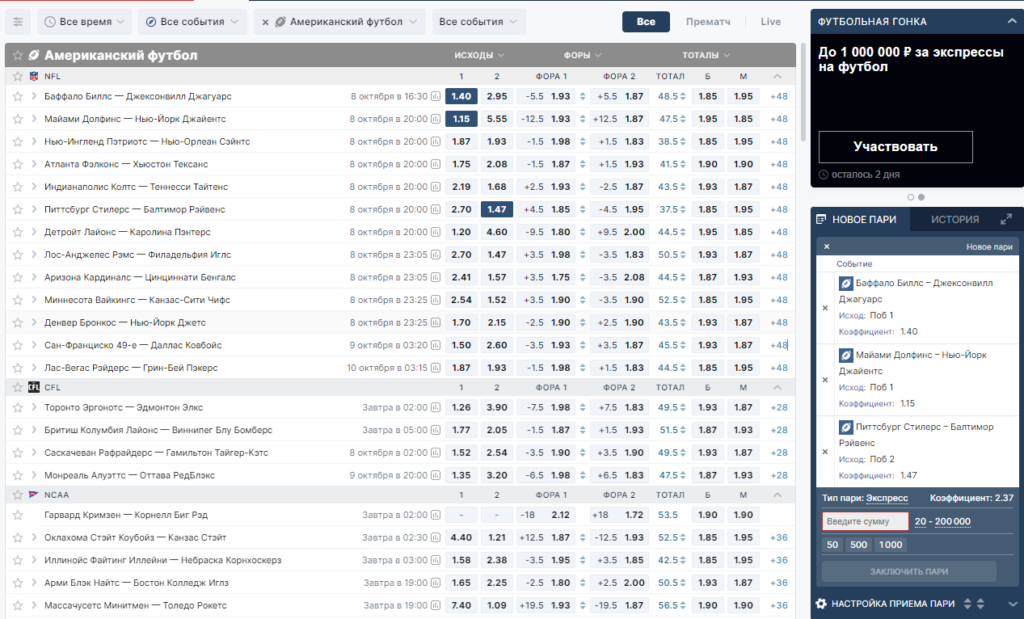Screen dimensions: 1024x619
Task: Favorite the 'Американский футбол' section star
Action: tap(18, 56)
